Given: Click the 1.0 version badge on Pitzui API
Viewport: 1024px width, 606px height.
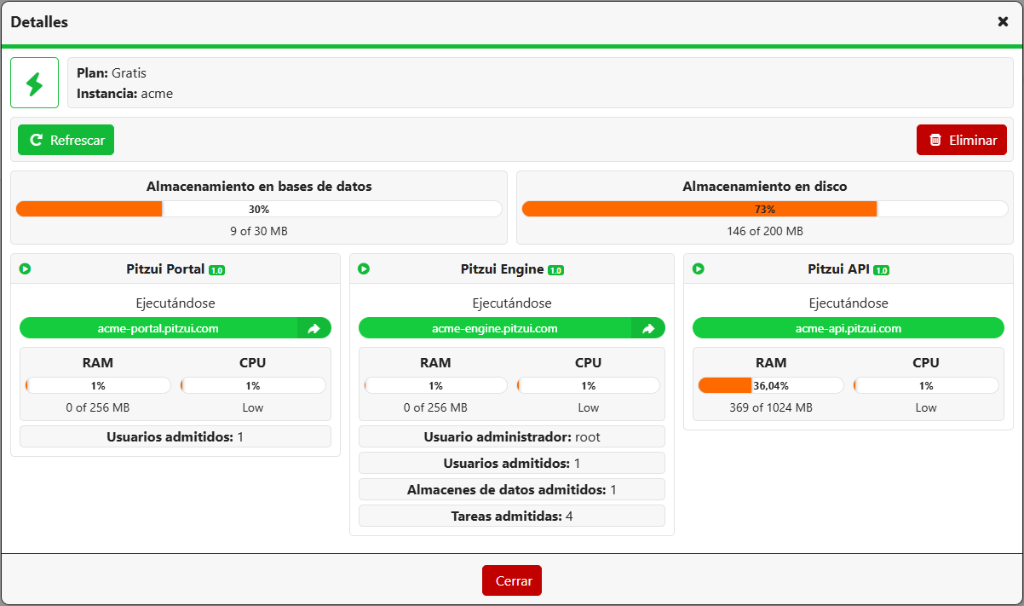Looking at the screenshot, I should pos(881,270).
